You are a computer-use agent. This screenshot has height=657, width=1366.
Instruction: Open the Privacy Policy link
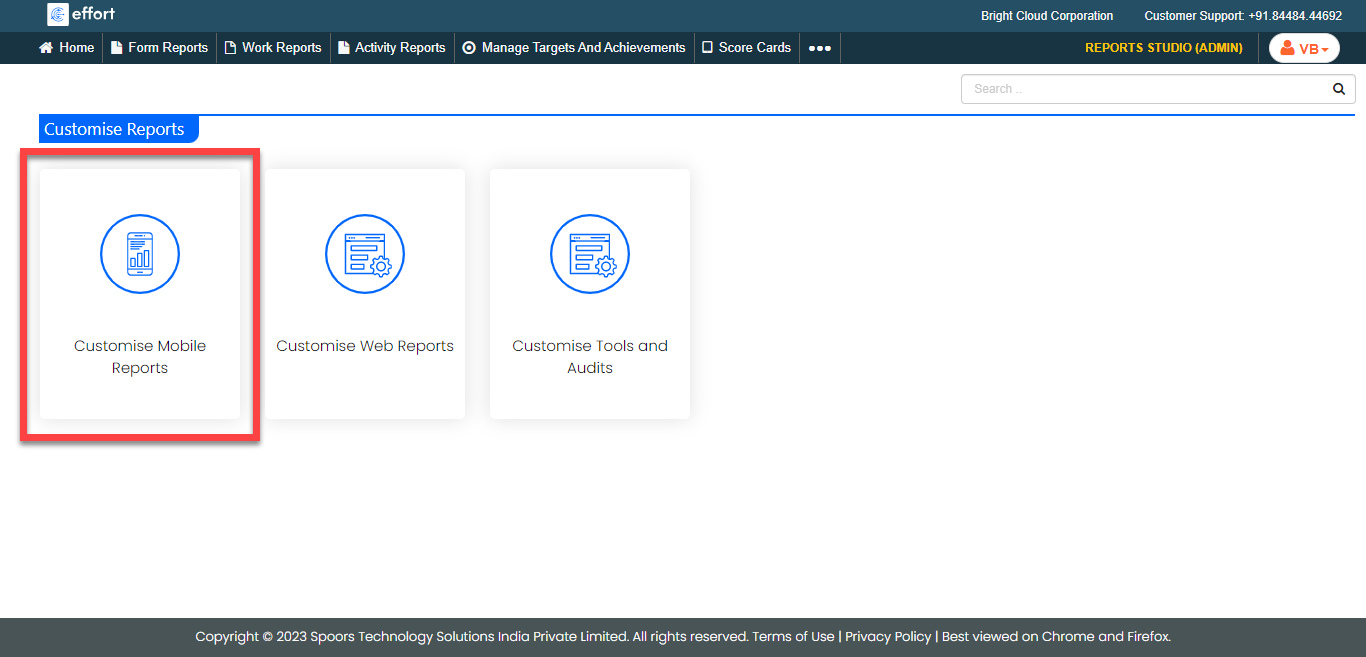(888, 637)
